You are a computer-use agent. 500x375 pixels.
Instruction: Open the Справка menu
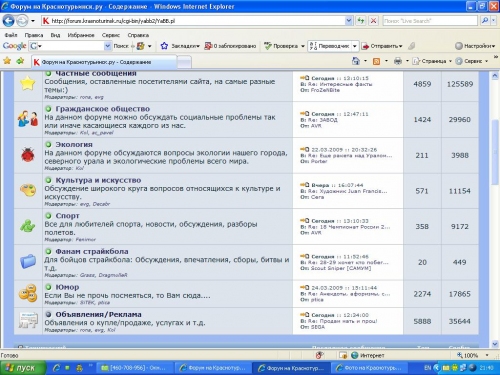tap(138, 35)
